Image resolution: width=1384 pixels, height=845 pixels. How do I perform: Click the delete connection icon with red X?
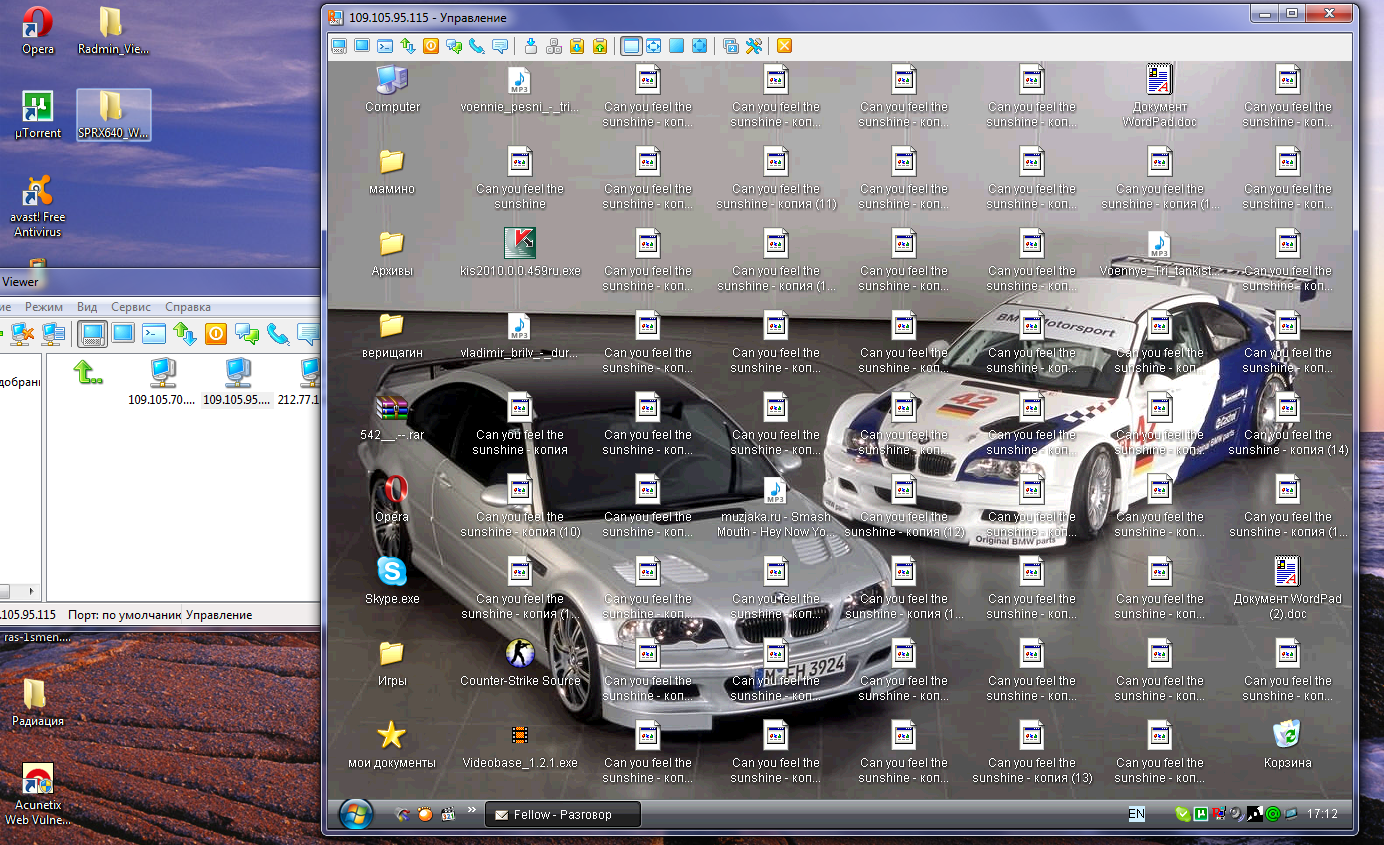22,334
